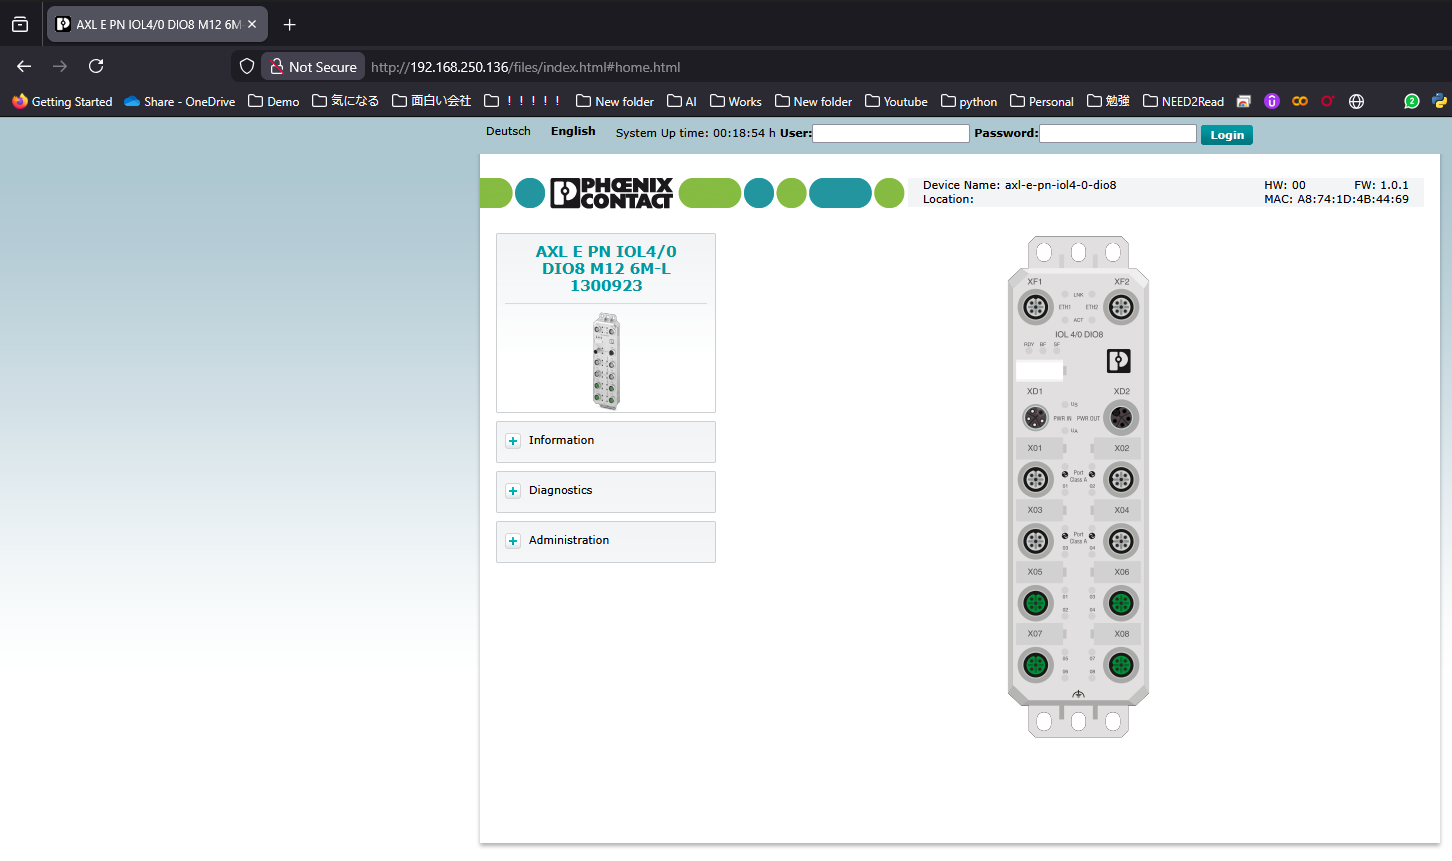1452x861 pixels.
Task: Open the Not Secure connection info
Action: click(x=313, y=67)
